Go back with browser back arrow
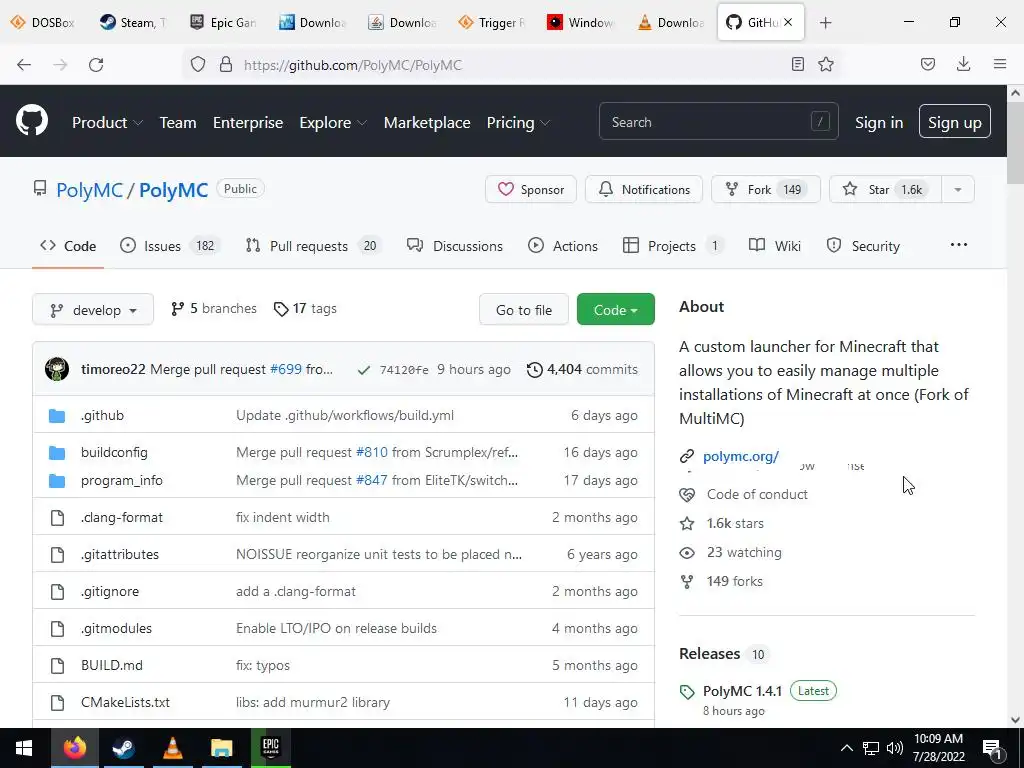1024x768 pixels. (x=24, y=65)
